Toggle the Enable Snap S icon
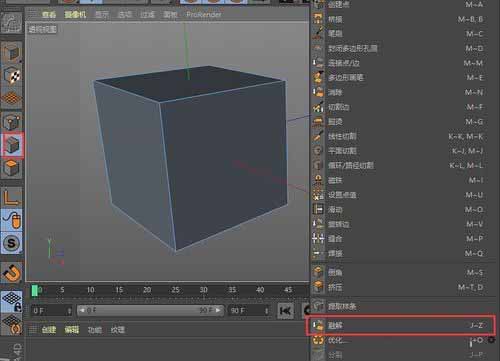The width and height of the screenshot is (500, 361). [12, 243]
